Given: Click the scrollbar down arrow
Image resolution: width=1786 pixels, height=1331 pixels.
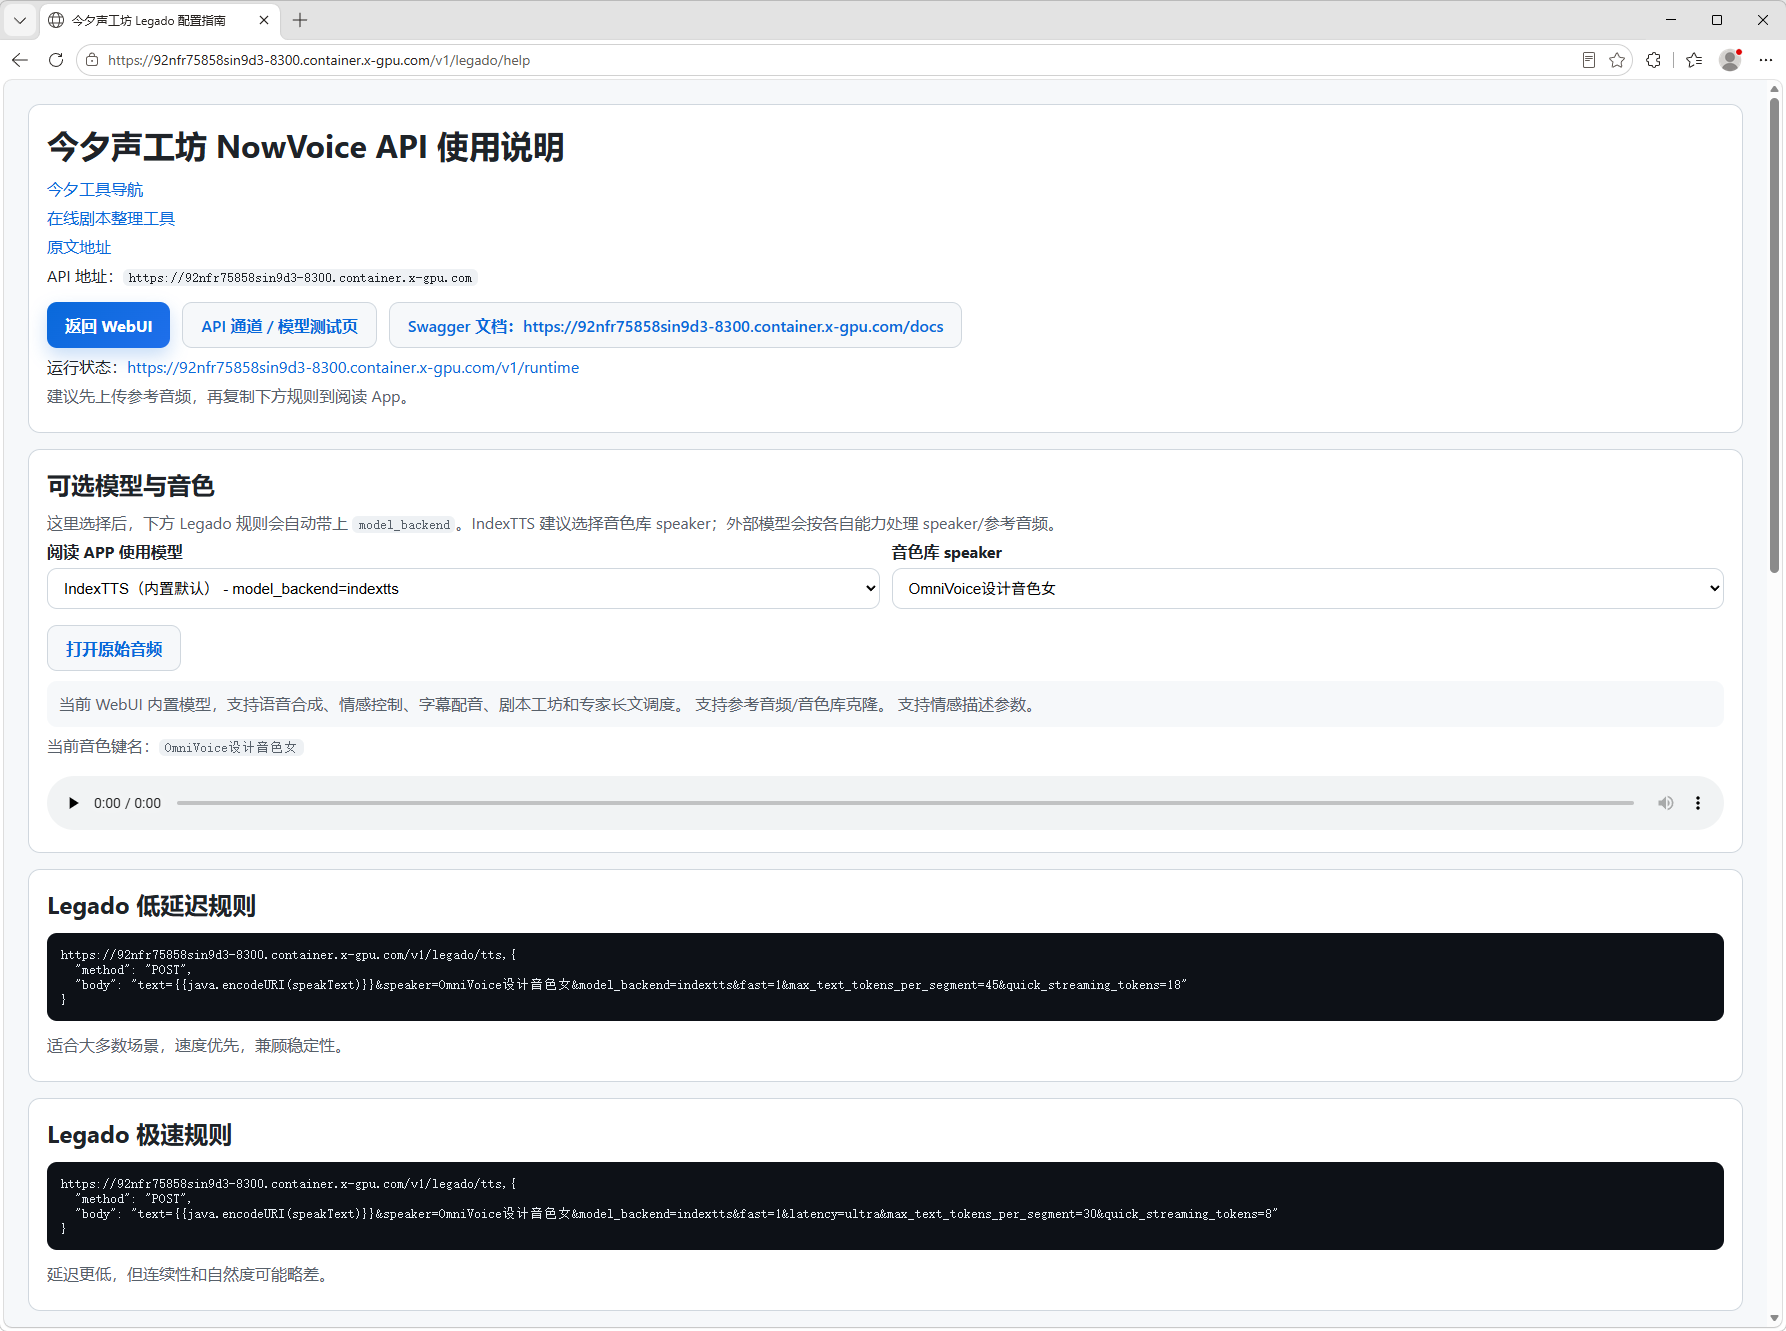Looking at the screenshot, I should coord(1775,1318).
